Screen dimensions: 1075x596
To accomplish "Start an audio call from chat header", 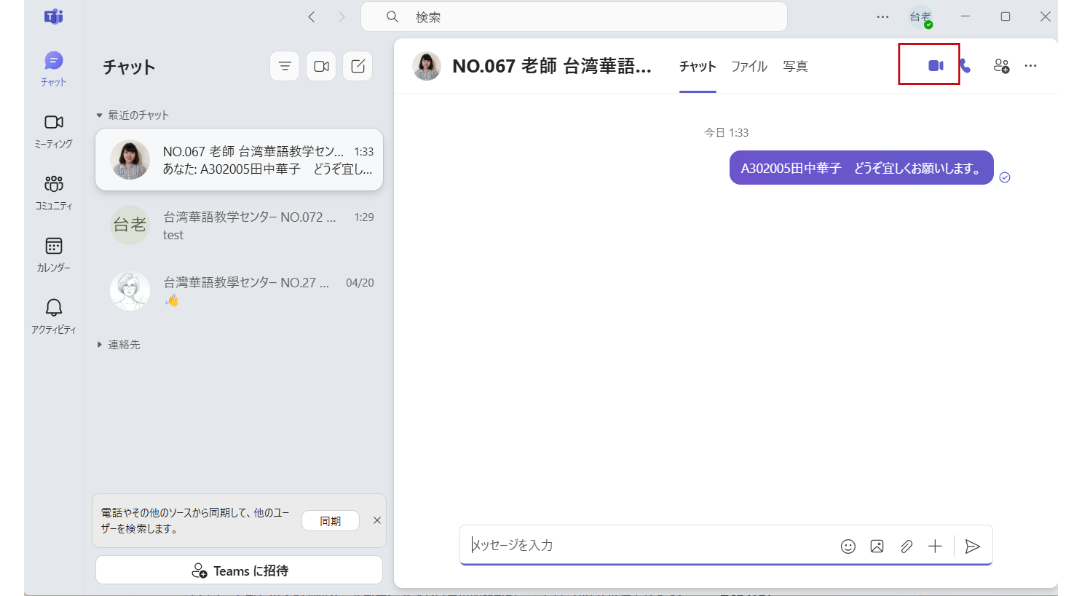I will click(x=965, y=66).
